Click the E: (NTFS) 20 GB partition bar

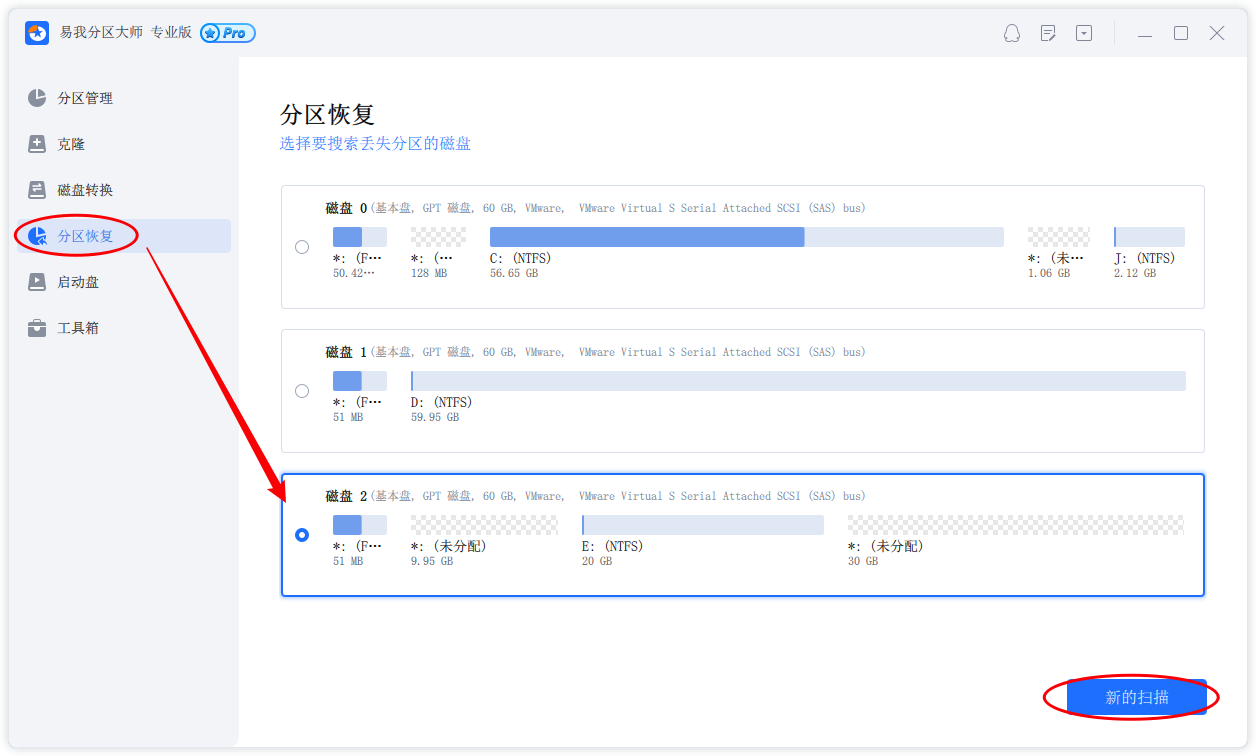[x=702, y=525]
